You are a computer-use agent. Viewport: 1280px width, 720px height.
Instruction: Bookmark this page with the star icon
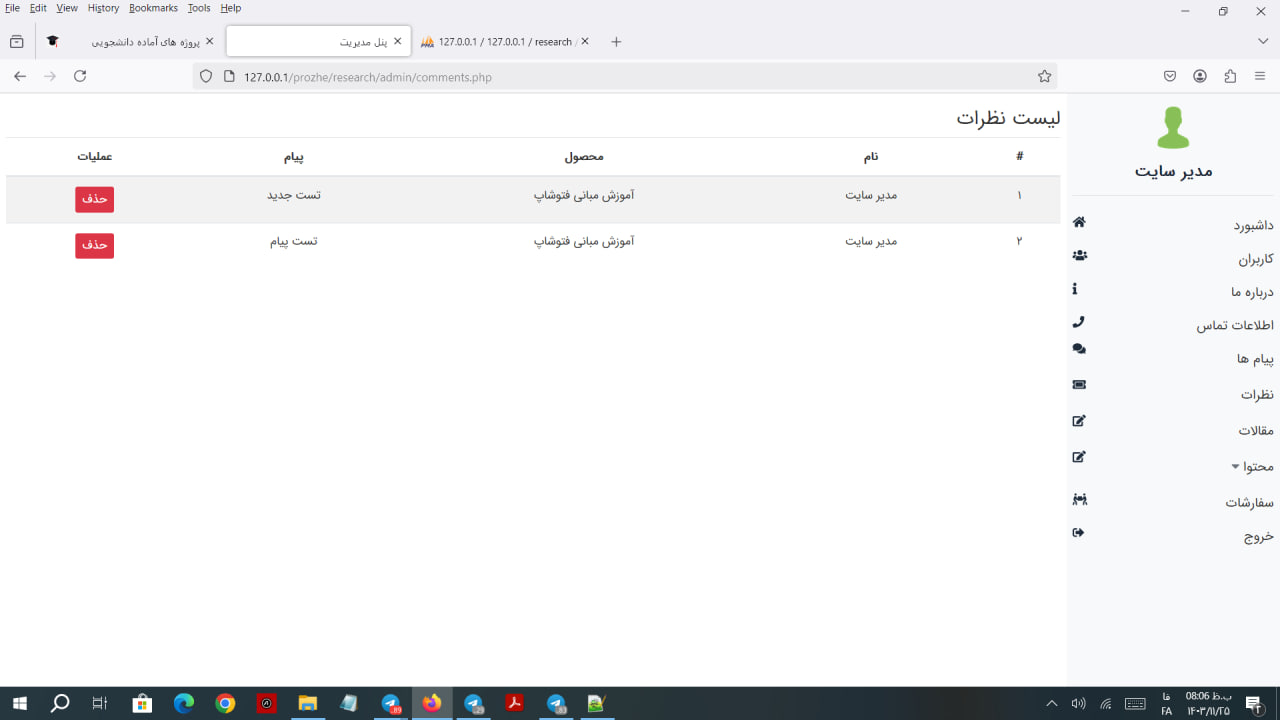pyautogui.click(x=1044, y=76)
